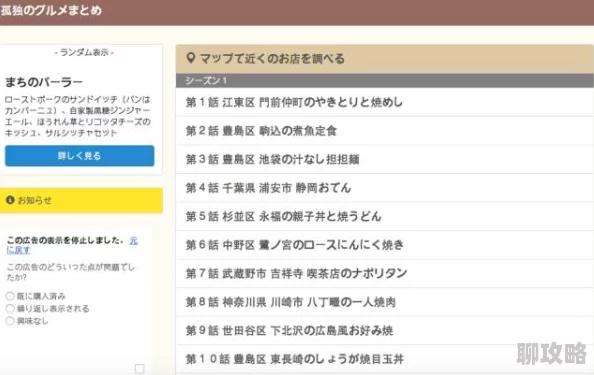Click the 詳しく見る blue button
The width and height of the screenshot is (594, 375).
(80, 156)
